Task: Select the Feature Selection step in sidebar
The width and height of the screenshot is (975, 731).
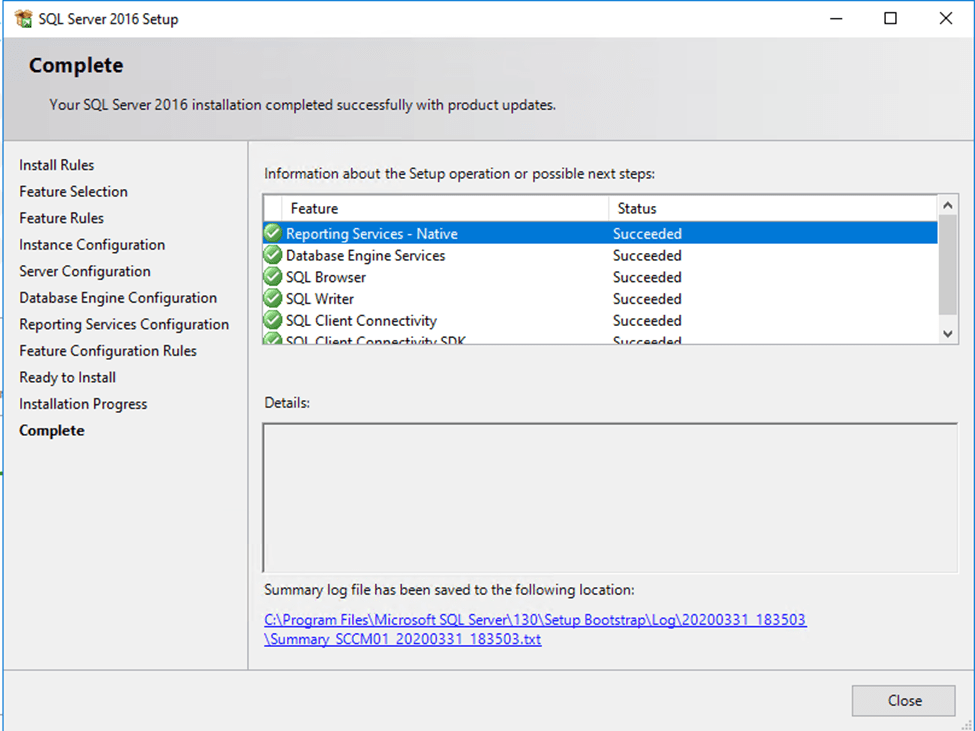Action: pyautogui.click(x=73, y=192)
